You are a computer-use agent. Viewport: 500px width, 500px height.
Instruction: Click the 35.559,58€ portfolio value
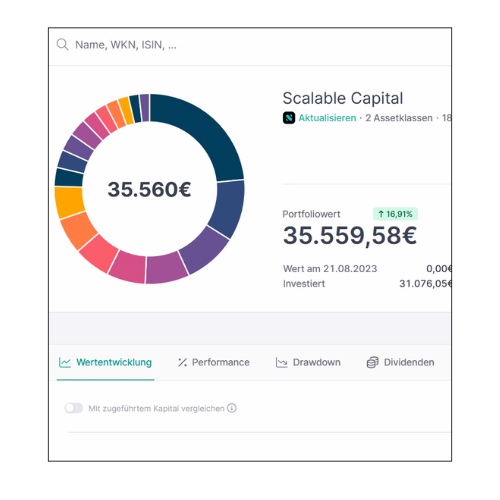point(350,235)
